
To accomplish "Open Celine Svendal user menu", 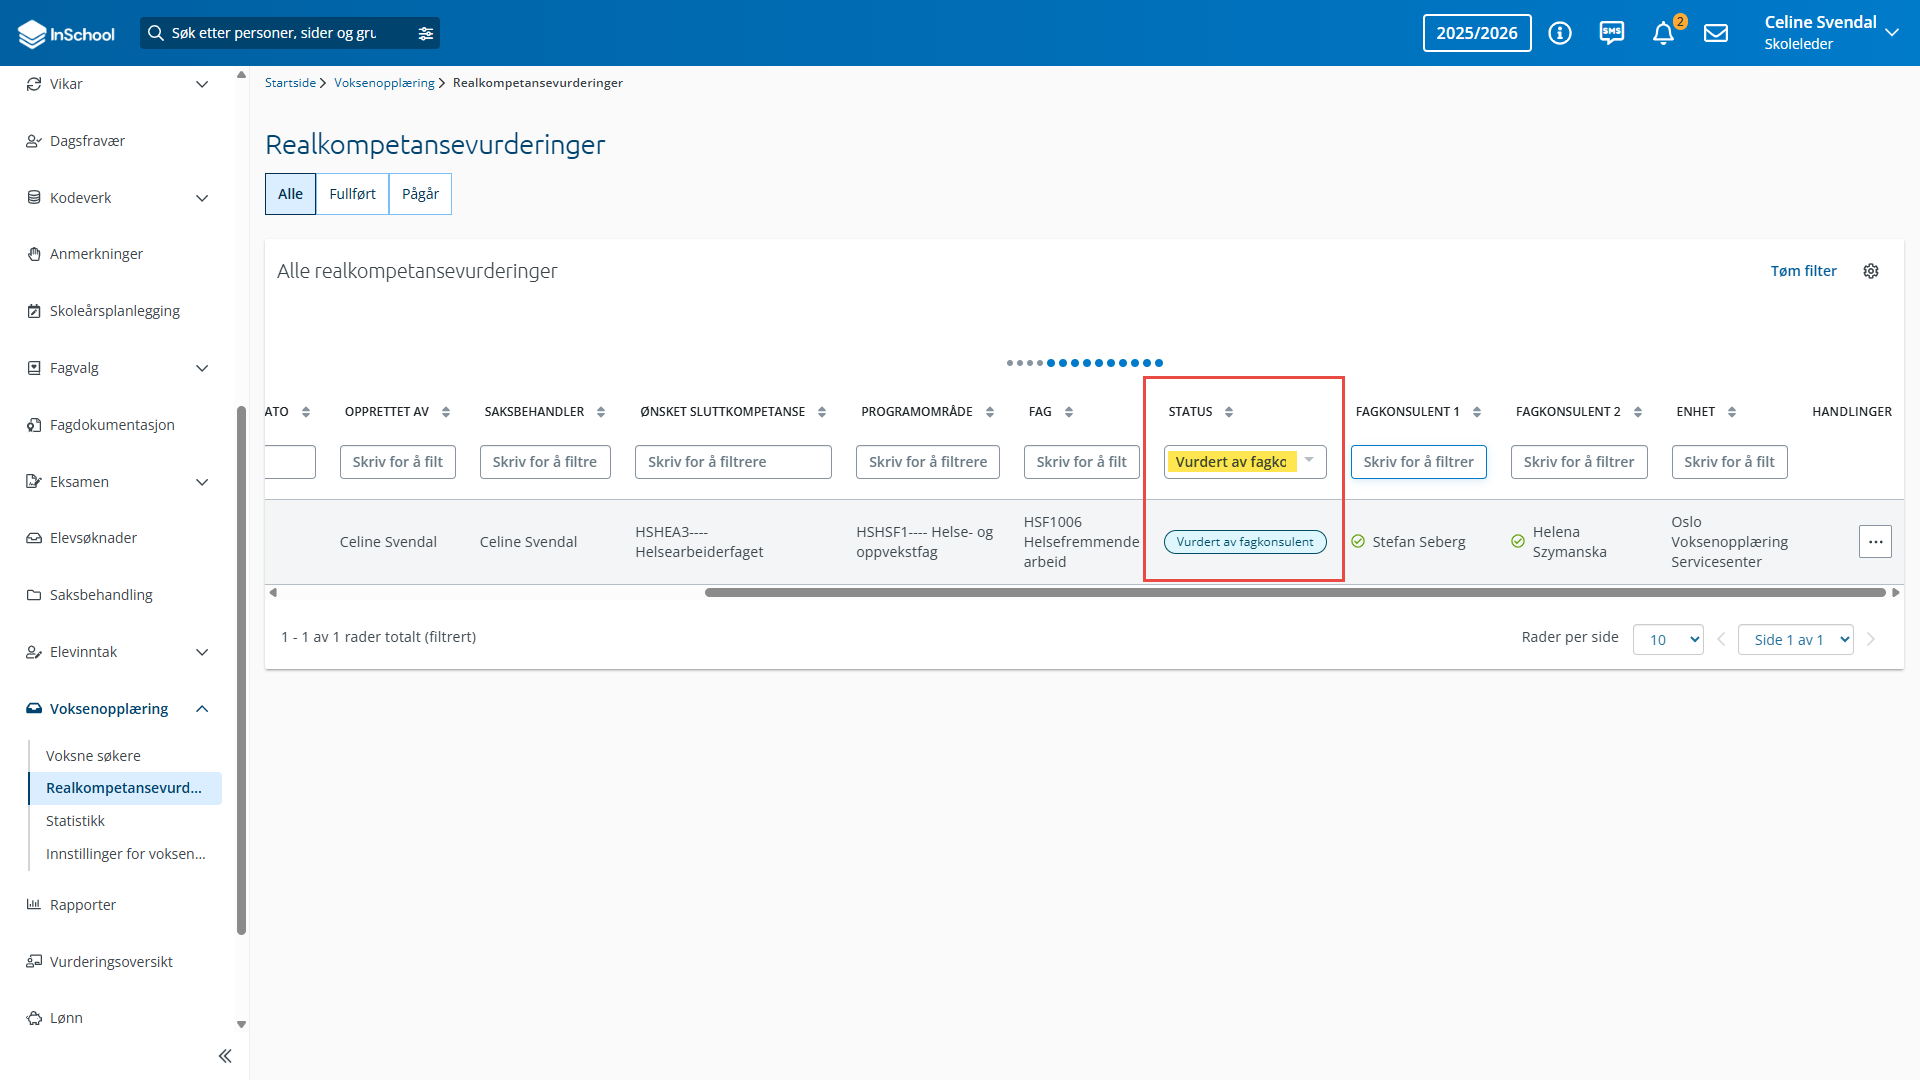I will click(1831, 33).
